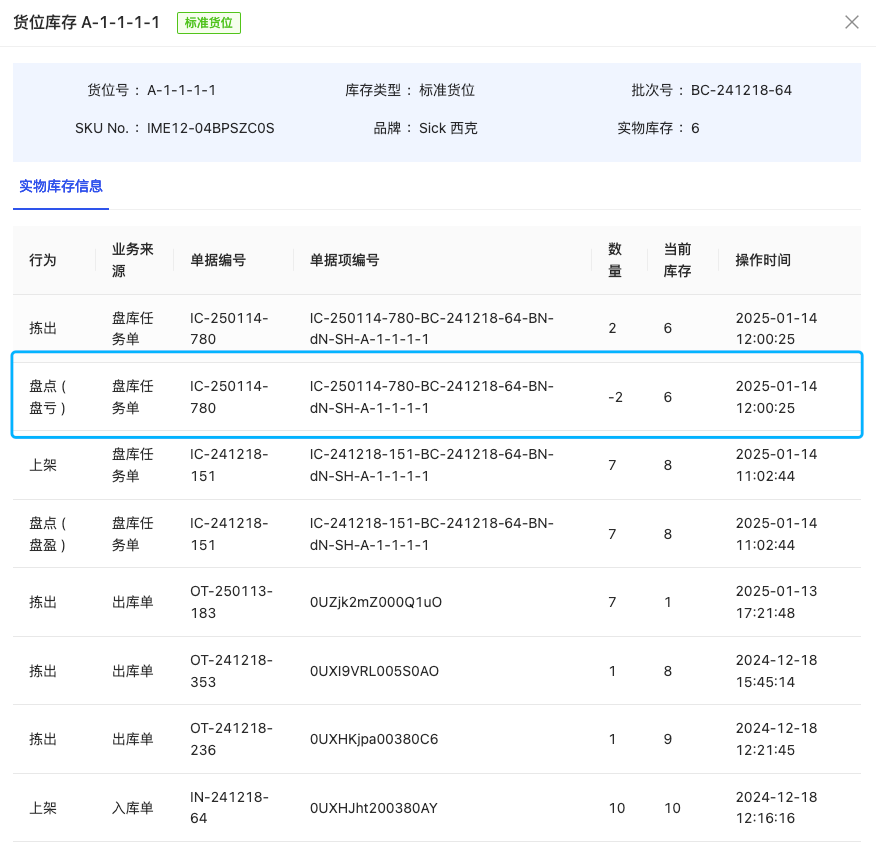This screenshot has height=855, width=876.
Task: Click the batch number BC-241218-64 value
Action: (741, 90)
